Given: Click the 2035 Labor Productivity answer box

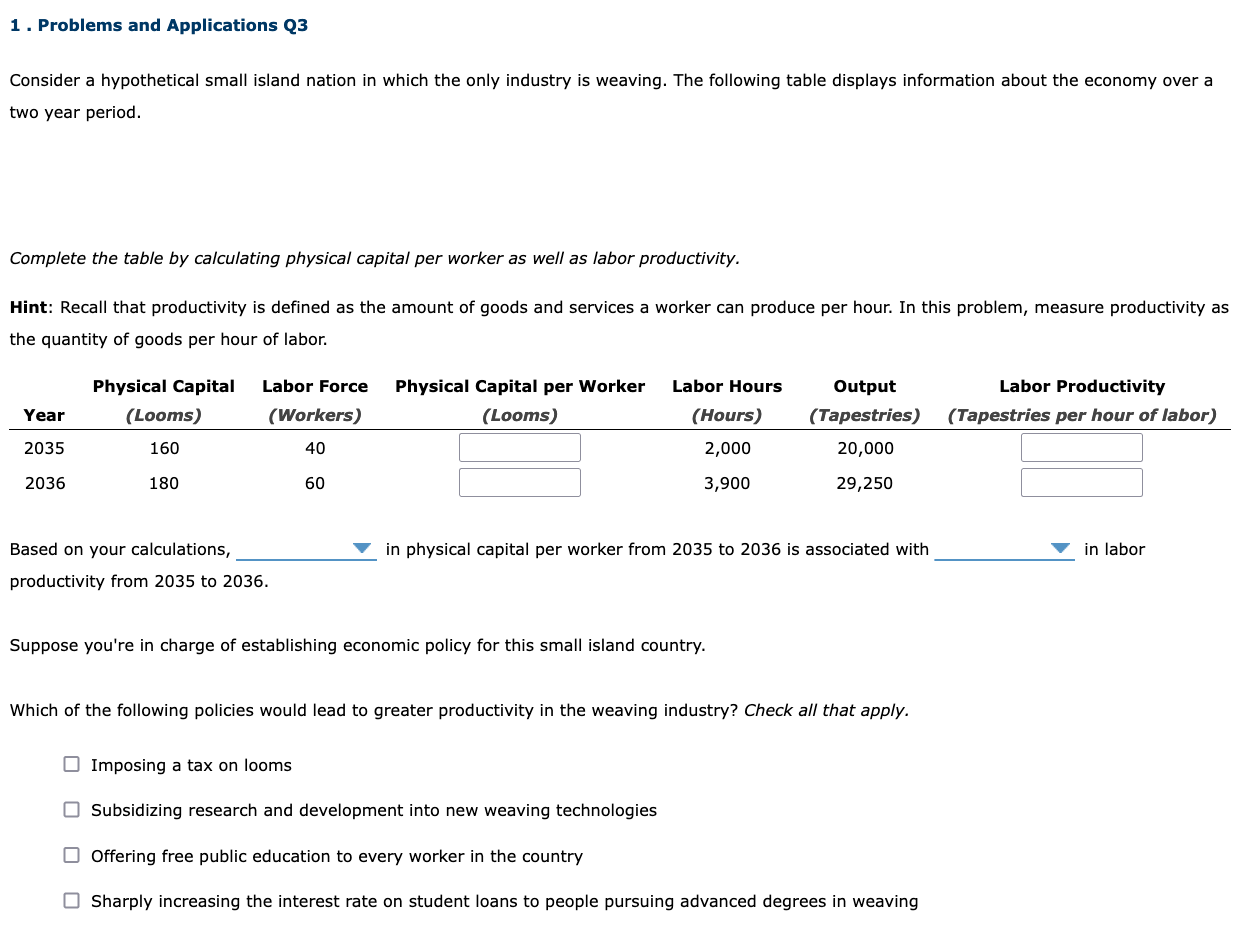Looking at the screenshot, I should 1081,447.
